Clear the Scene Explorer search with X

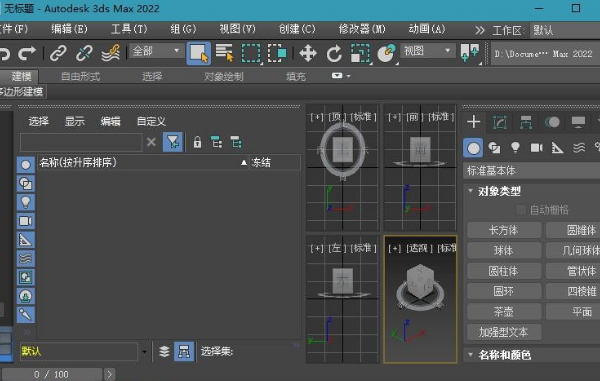[151, 142]
